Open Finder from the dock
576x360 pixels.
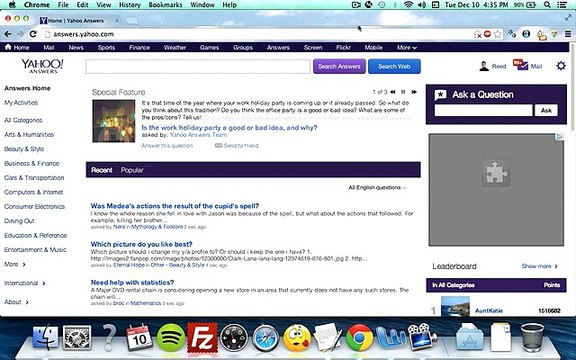click(45, 337)
